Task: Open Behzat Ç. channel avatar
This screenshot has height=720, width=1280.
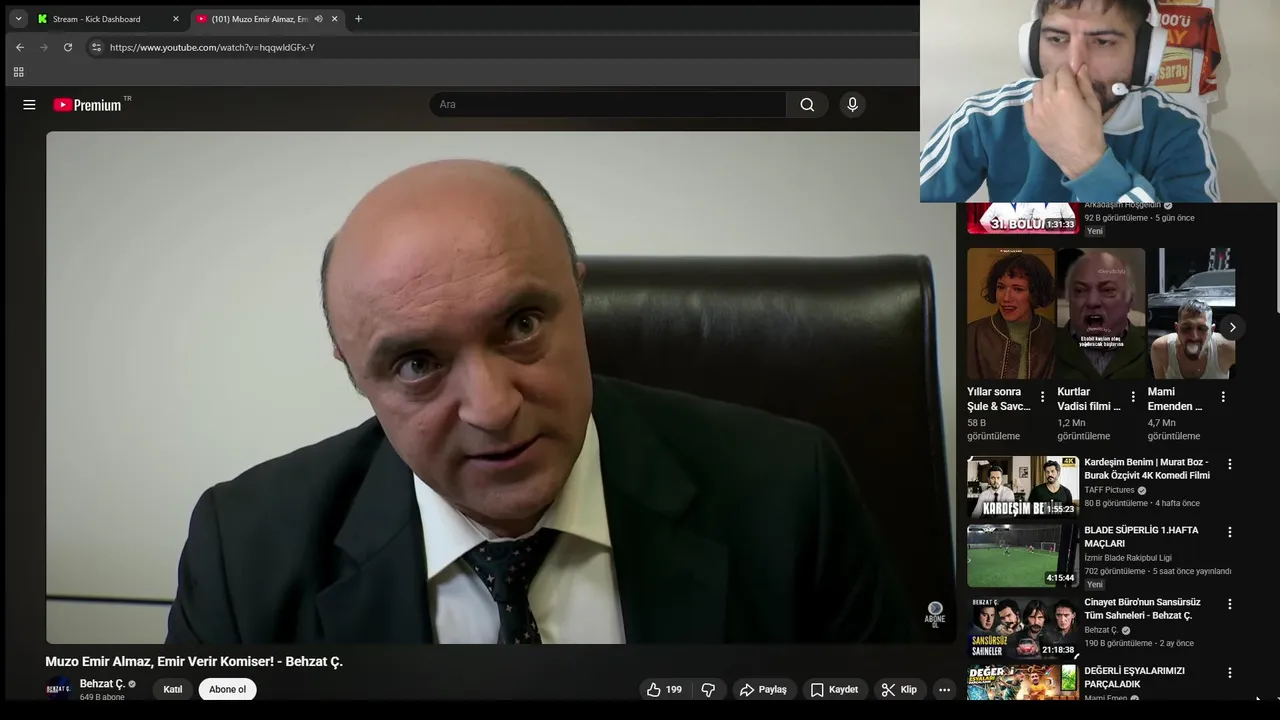Action: (59, 688)
